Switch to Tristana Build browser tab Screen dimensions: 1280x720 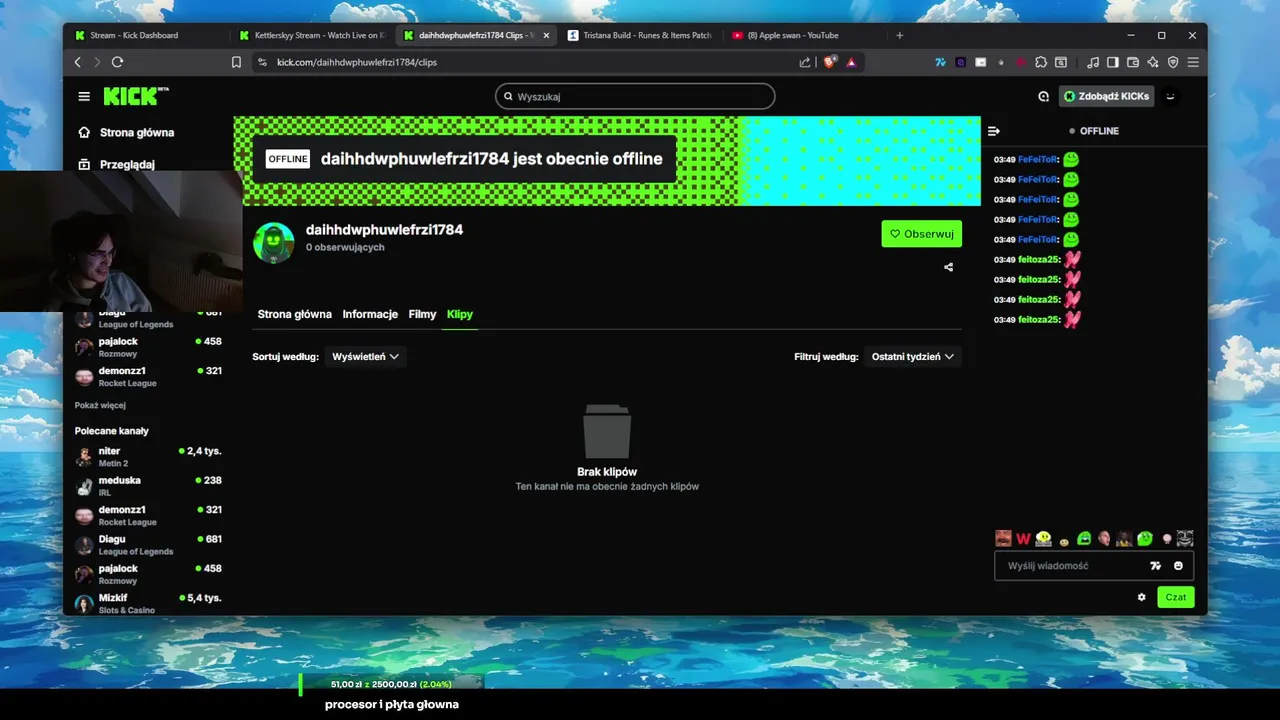click(641, 35)
